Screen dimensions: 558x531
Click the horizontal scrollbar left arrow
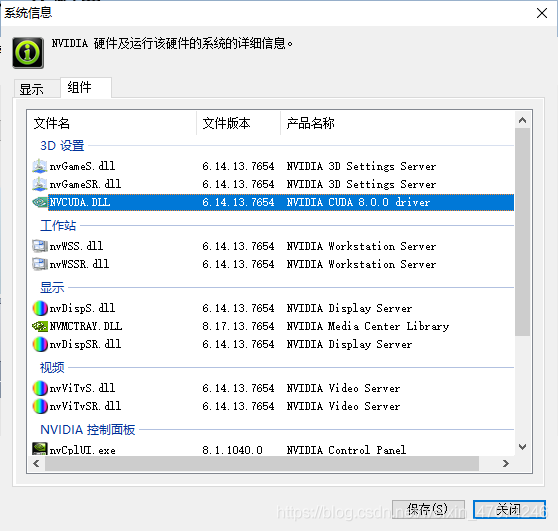(x=36, y=463)
